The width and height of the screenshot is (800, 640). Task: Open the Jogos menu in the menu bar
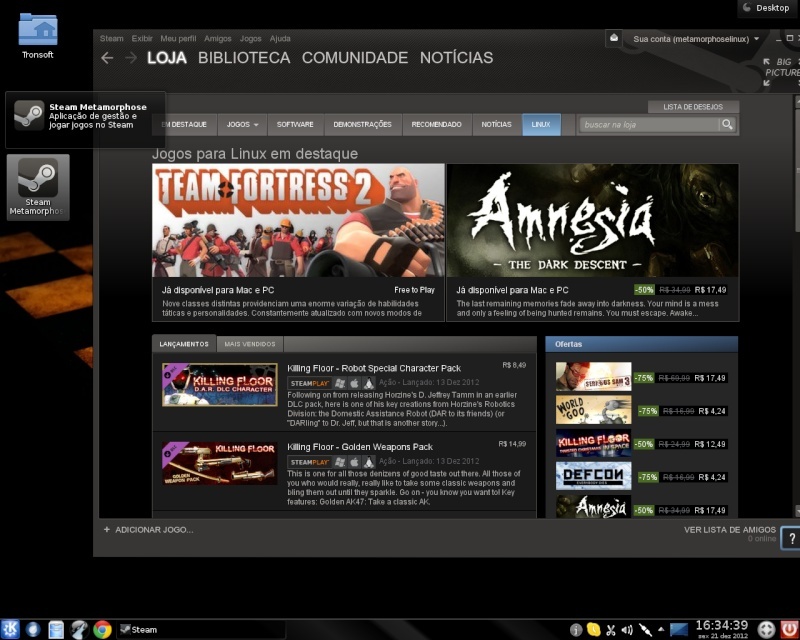pos(251,38)
